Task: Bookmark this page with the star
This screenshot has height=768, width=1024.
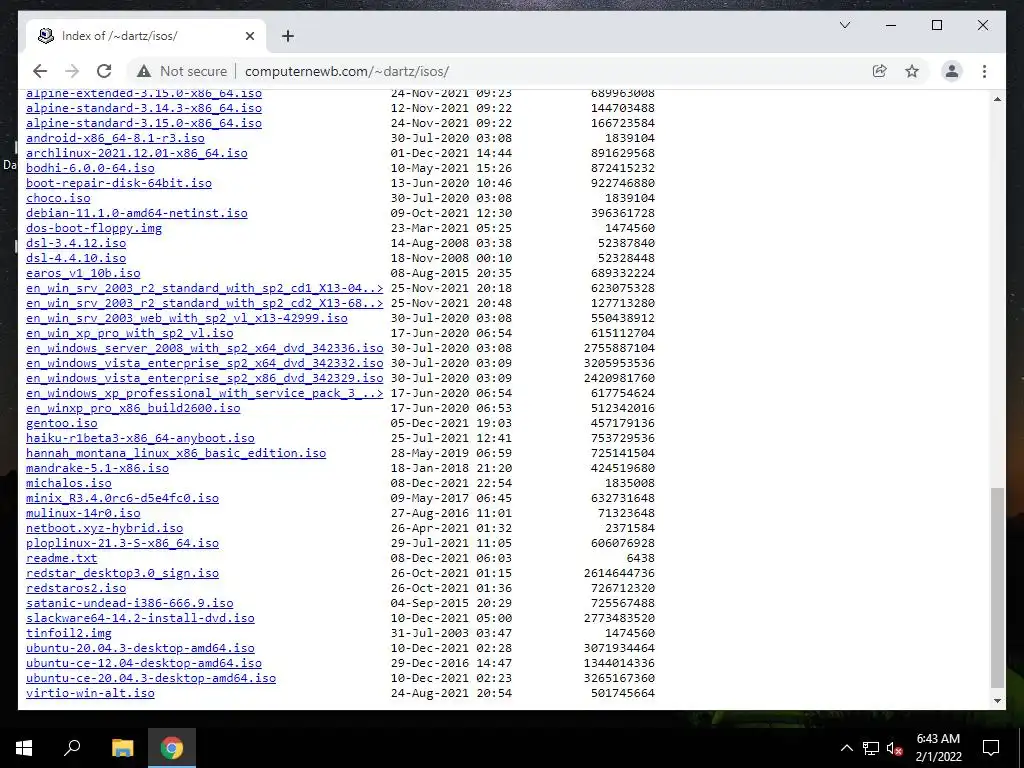Action: tap(912, 71)
